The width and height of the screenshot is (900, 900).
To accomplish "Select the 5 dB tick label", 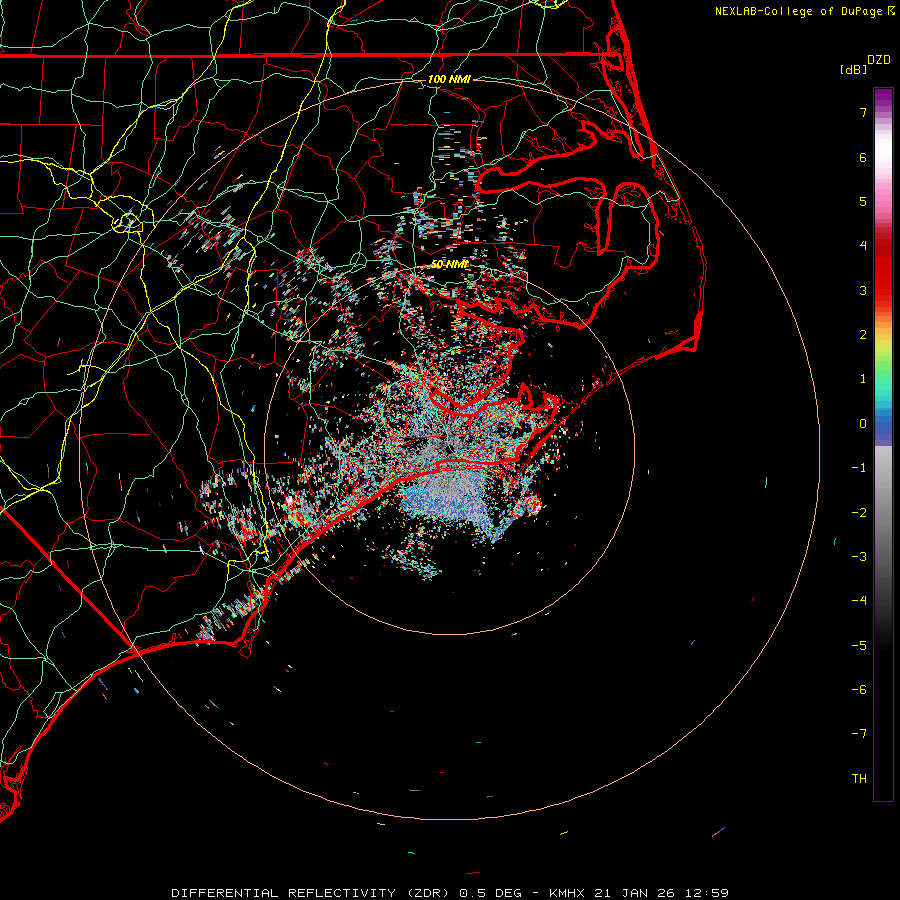I will click(861, 201).
